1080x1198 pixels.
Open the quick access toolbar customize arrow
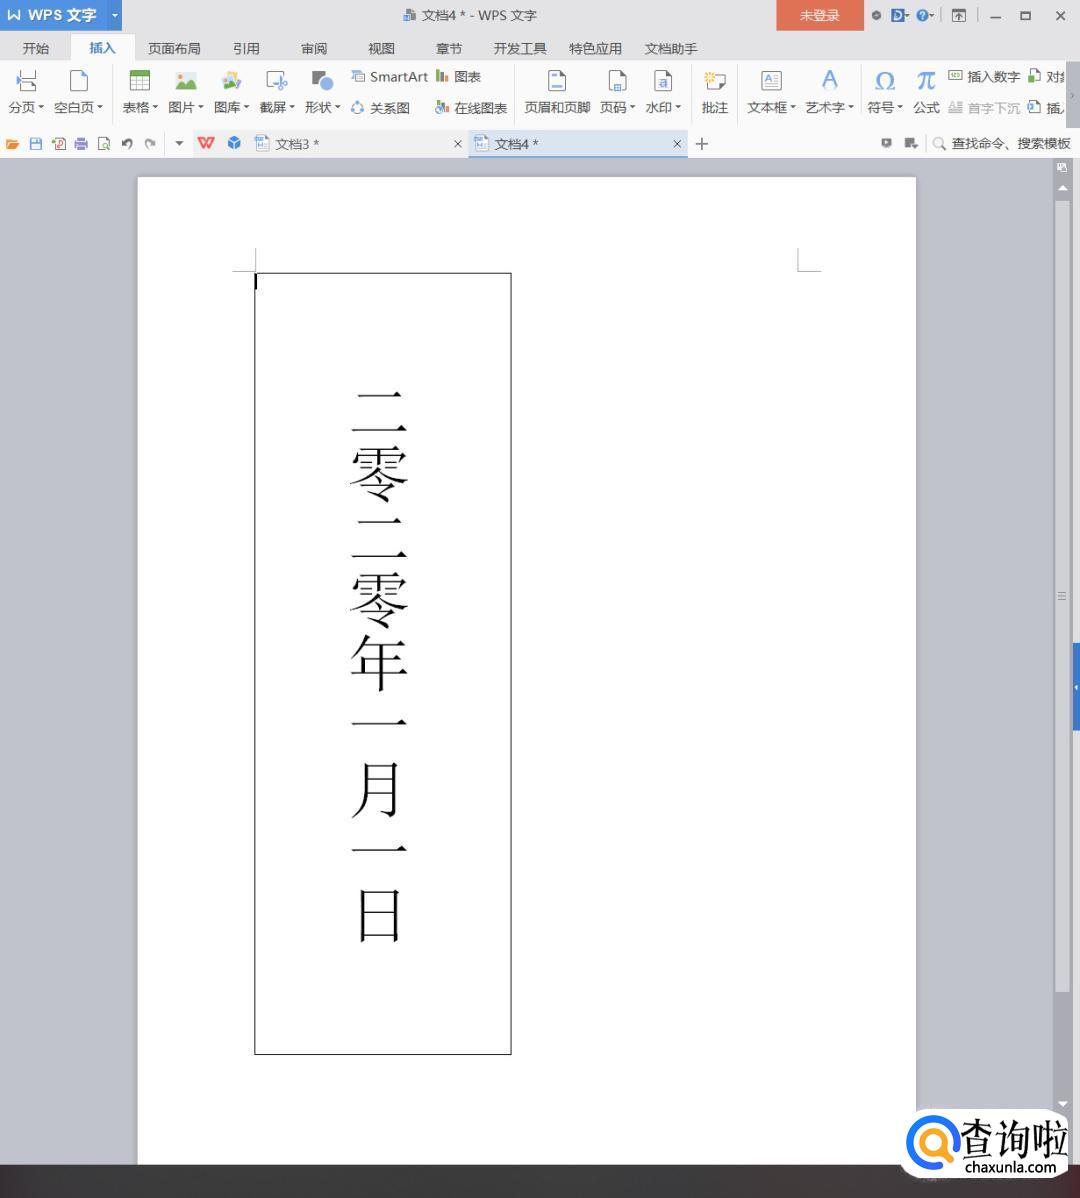(x=179, y=144)
